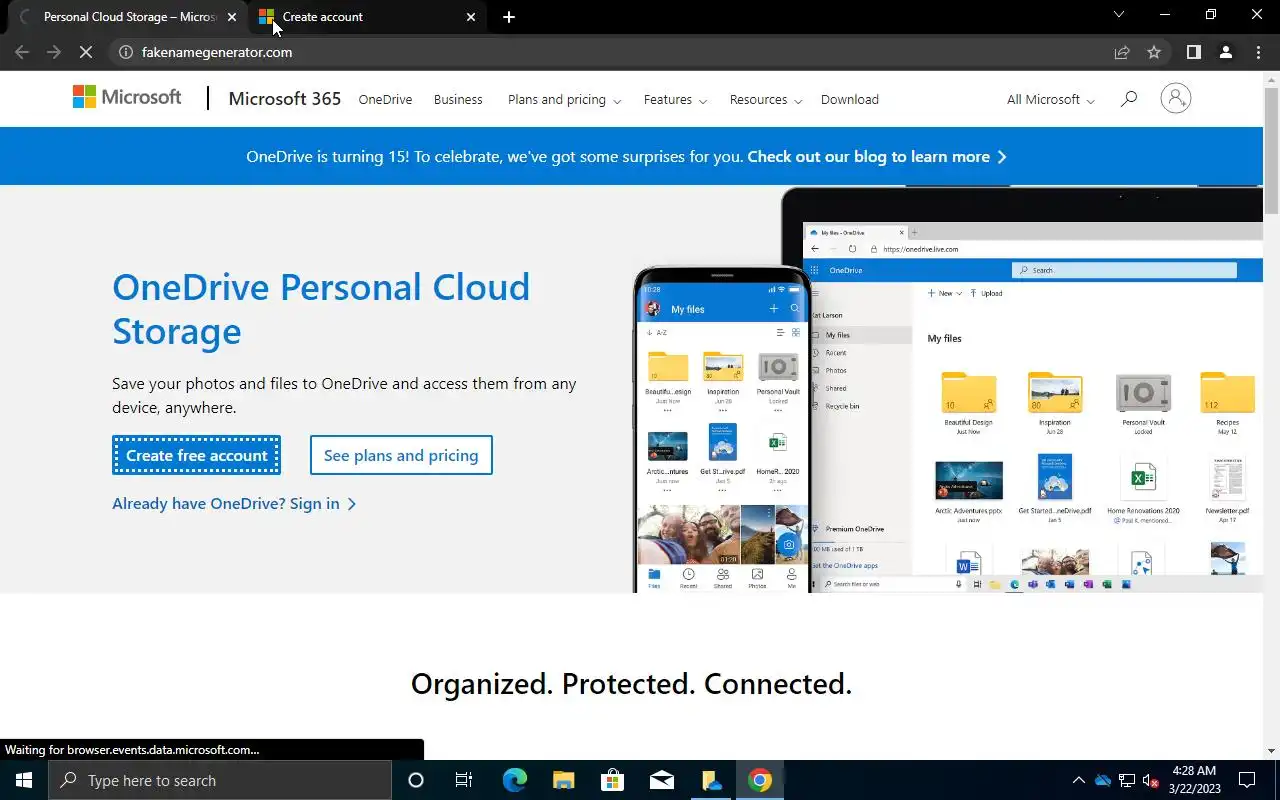Open the Business nav item
The height and width of the screenshot is (800, 1280).
(x=458, y=99)
